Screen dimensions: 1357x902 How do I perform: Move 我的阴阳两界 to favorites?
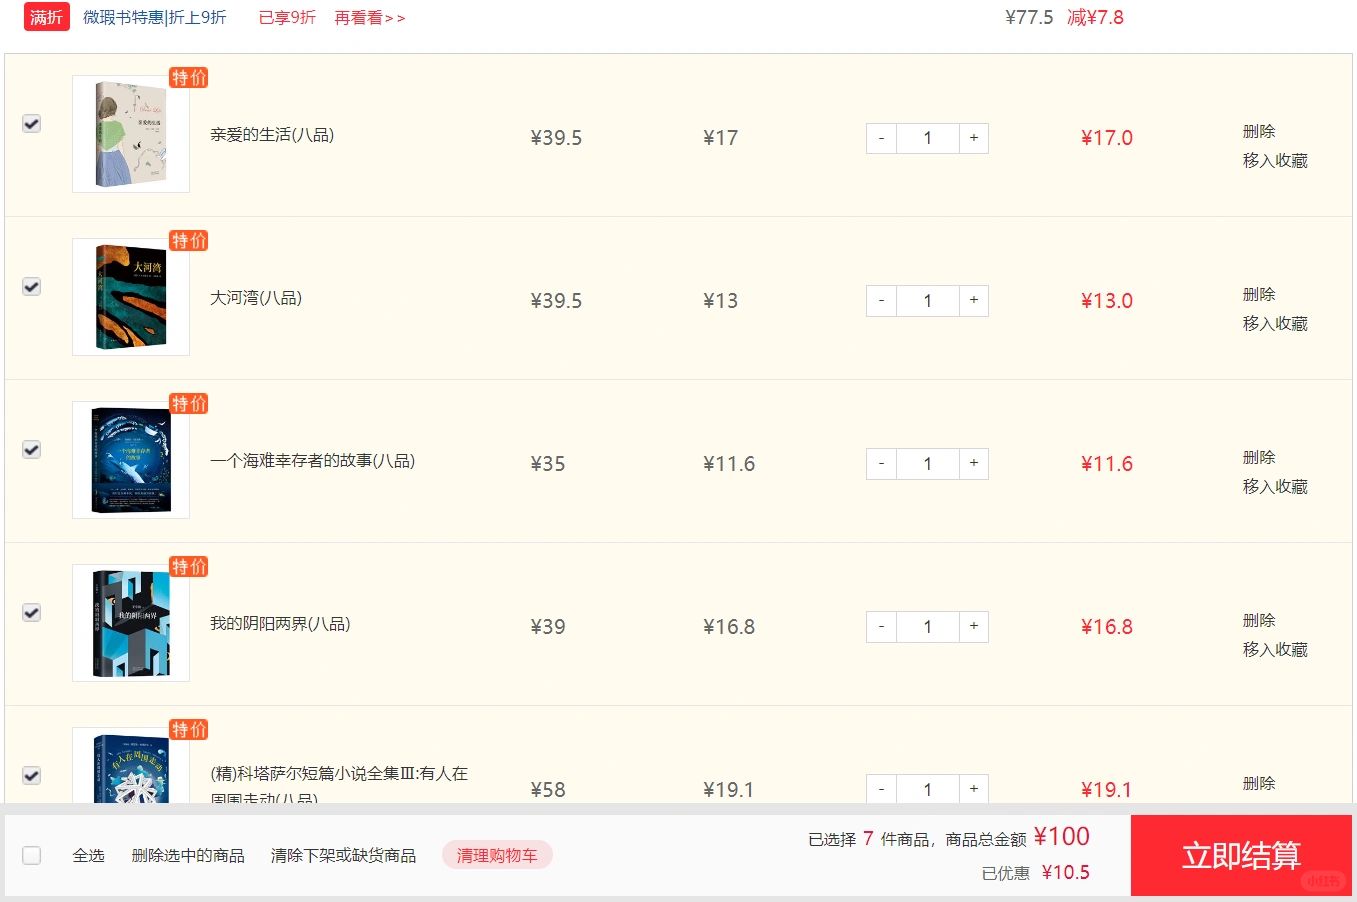(x=1275, y=649)
